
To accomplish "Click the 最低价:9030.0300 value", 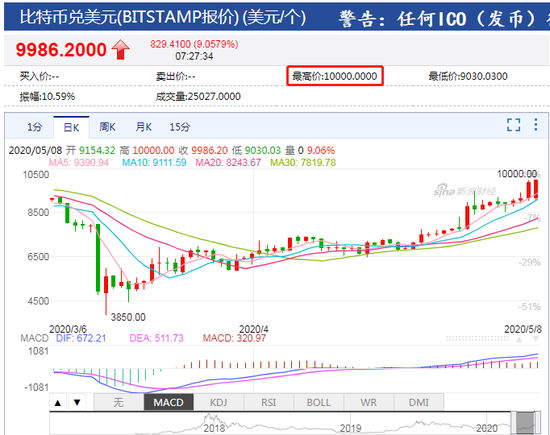I will click(468, 76).
